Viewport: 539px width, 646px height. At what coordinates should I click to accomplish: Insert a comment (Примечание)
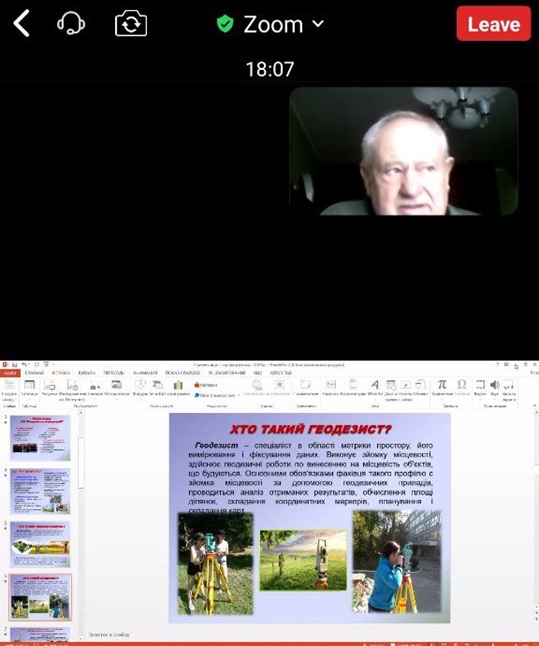pyautogui.click(x=305, y=388)
